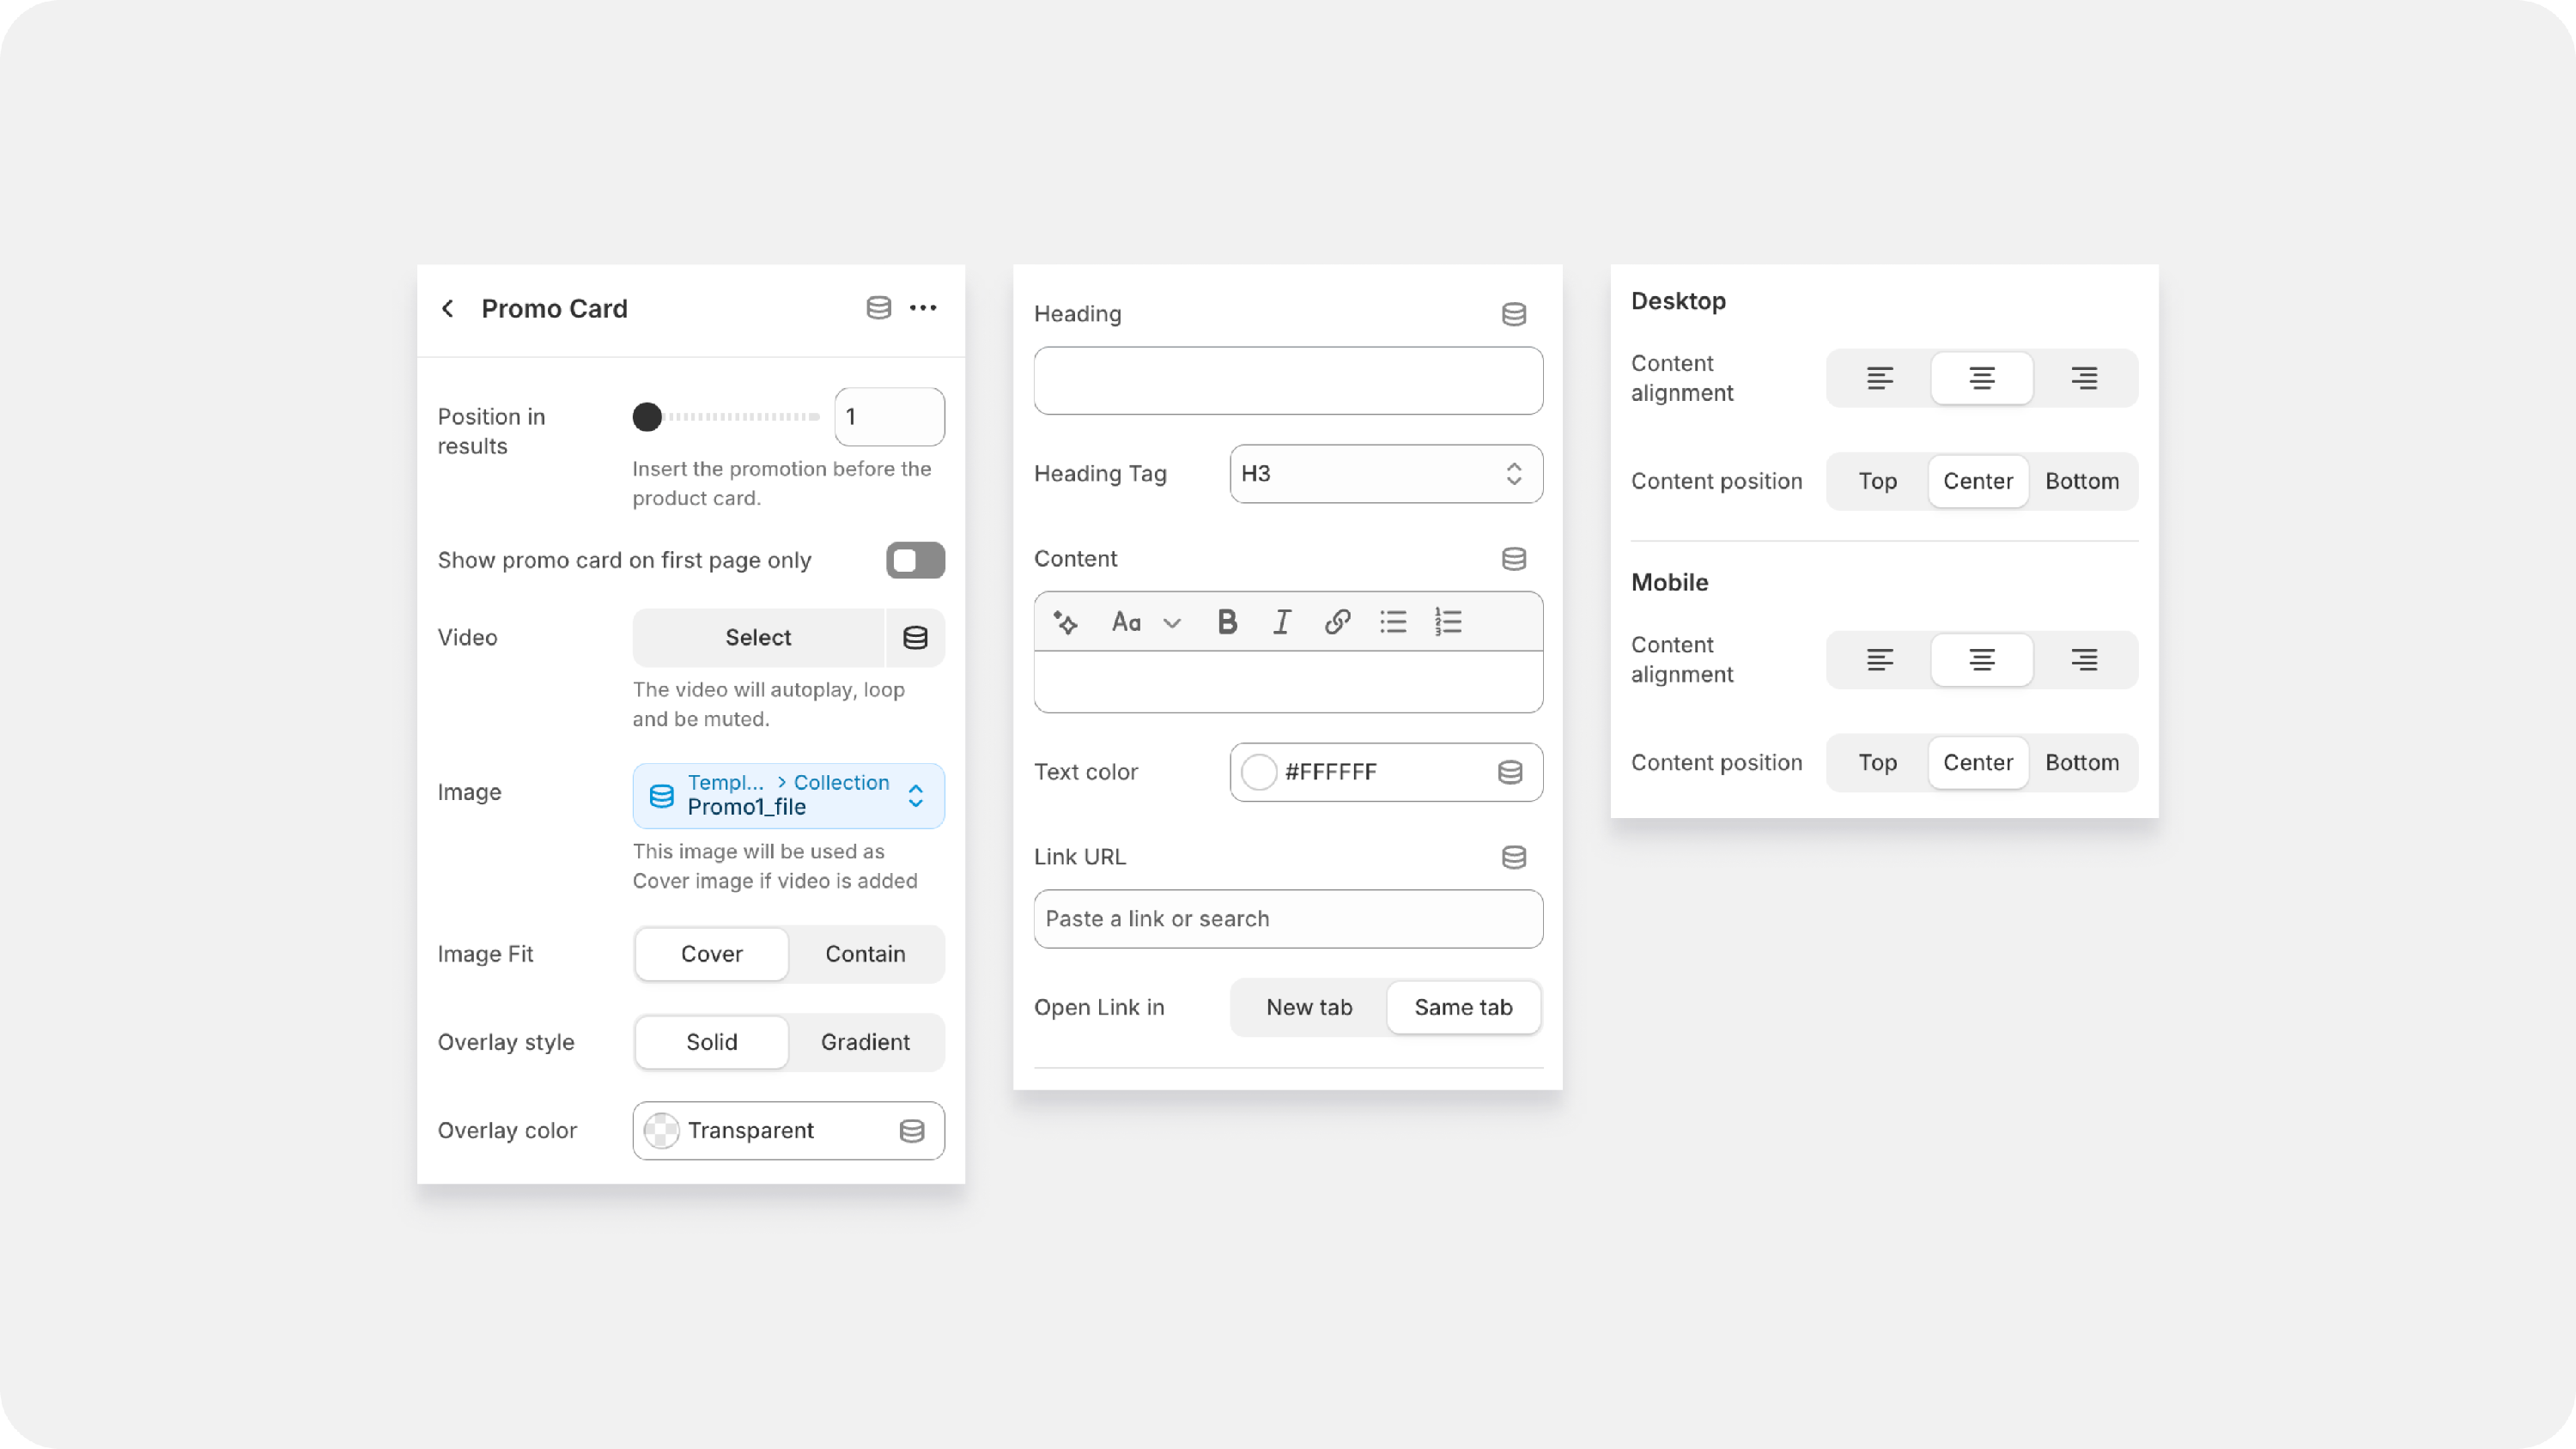Click the AI sparkle icon in Content toolbar
Screen dimensions: 2576x1449
pyautogui.click(x=1066, y=622)
